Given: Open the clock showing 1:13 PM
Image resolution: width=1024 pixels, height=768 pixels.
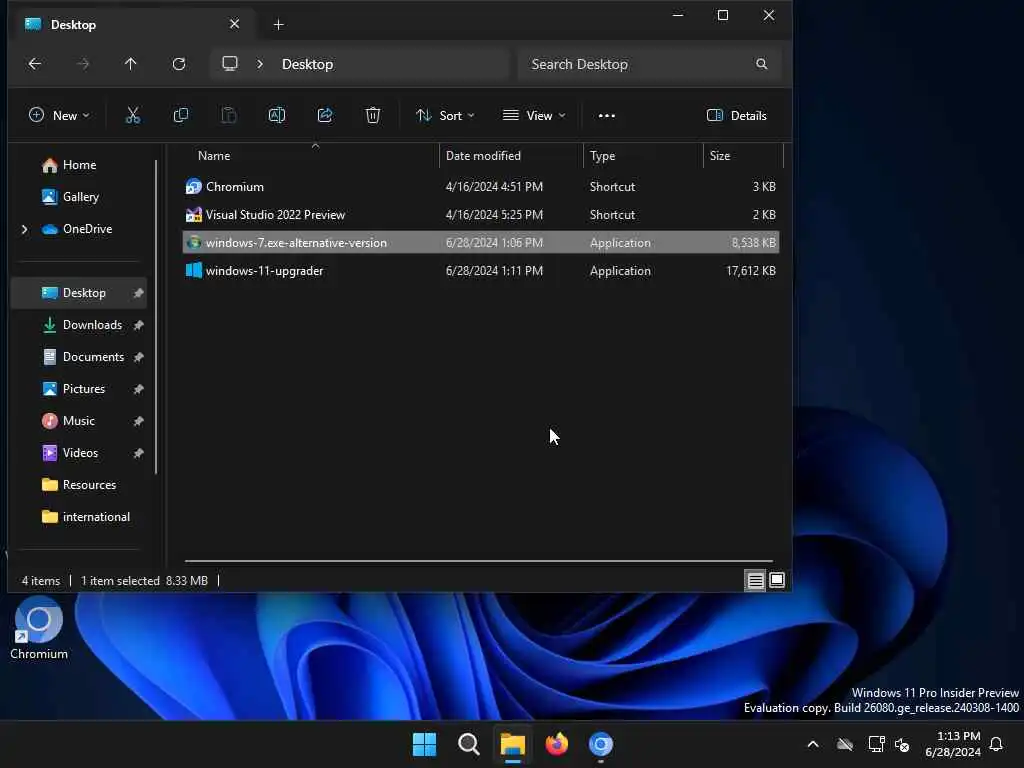Looking at the screenshot, I should pos(953,744).
